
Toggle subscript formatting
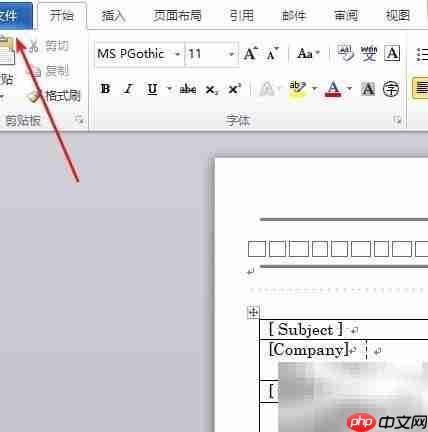(212, 90)
